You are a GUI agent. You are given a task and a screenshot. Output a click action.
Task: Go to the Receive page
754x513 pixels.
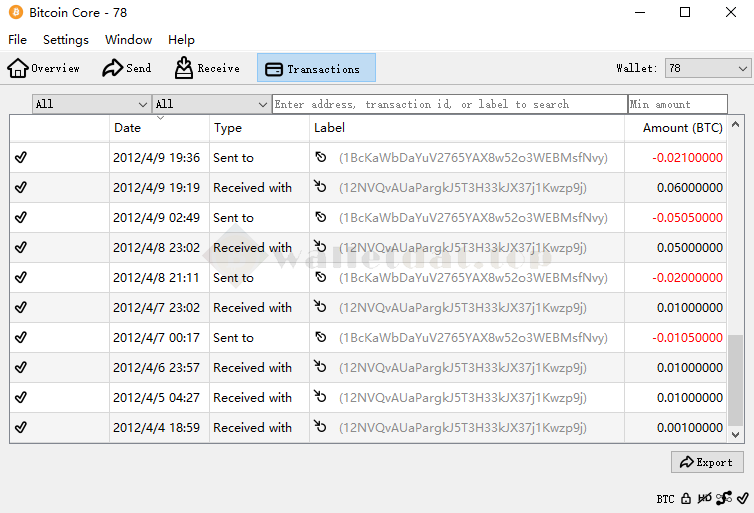(208, 68)
